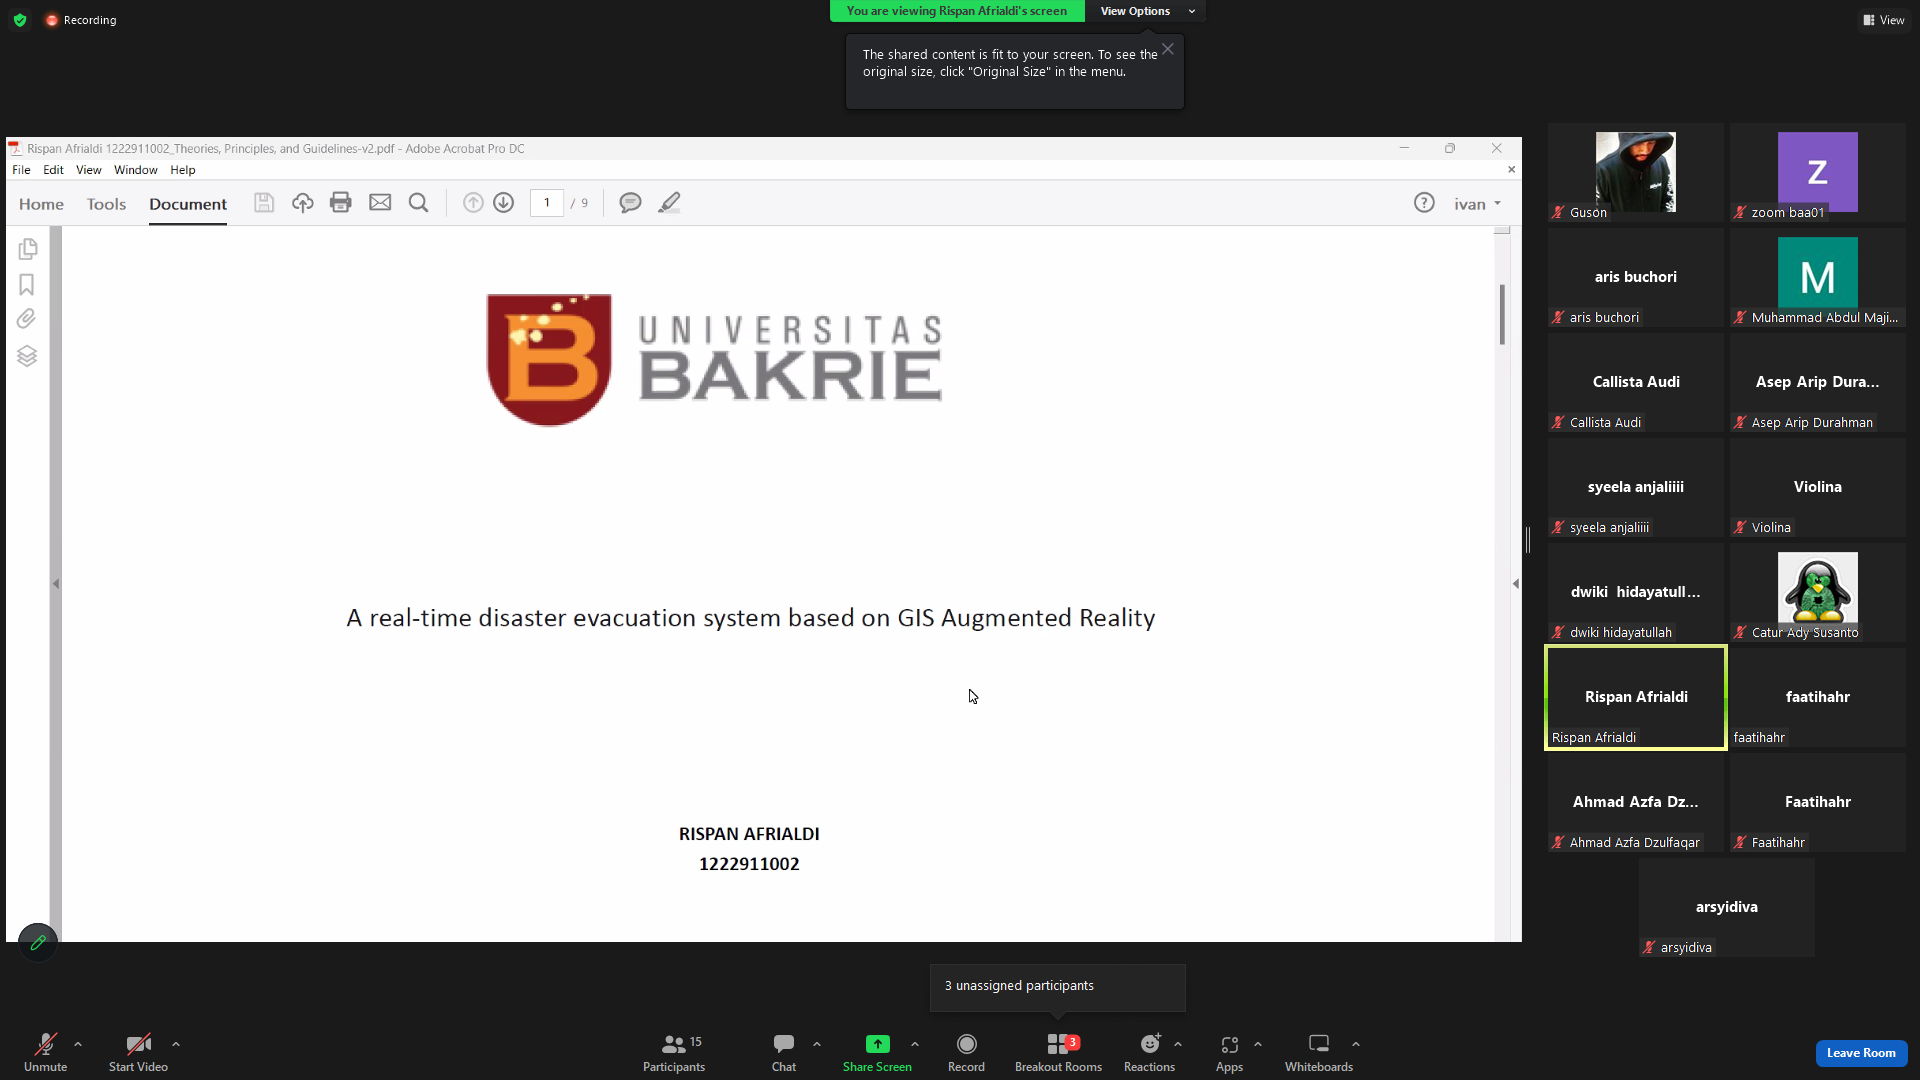1920x1080 pixels.
Task: Open the Help menu in Acrobat
Action: pos(183,170)
